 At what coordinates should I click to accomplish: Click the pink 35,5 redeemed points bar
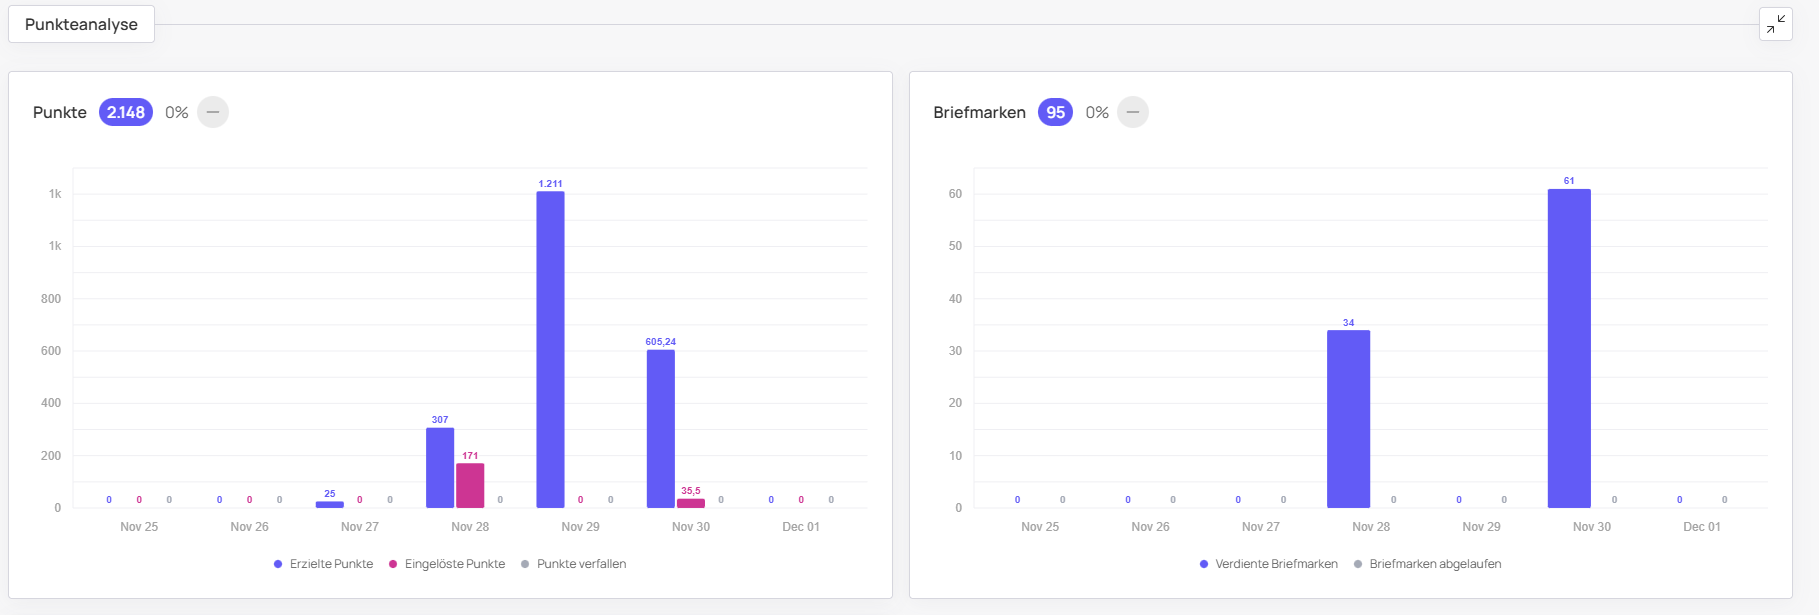(x=691, y=503)
